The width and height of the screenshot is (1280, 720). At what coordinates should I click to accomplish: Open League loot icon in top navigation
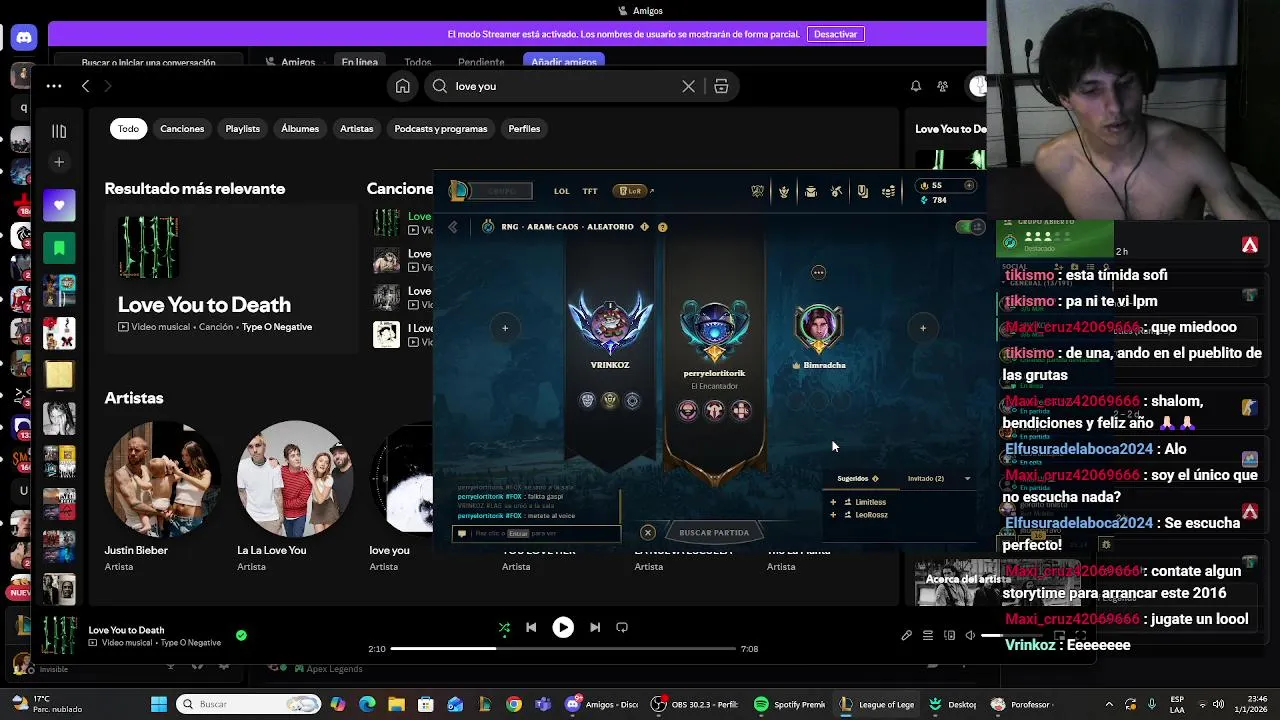[x=836, y=191]
